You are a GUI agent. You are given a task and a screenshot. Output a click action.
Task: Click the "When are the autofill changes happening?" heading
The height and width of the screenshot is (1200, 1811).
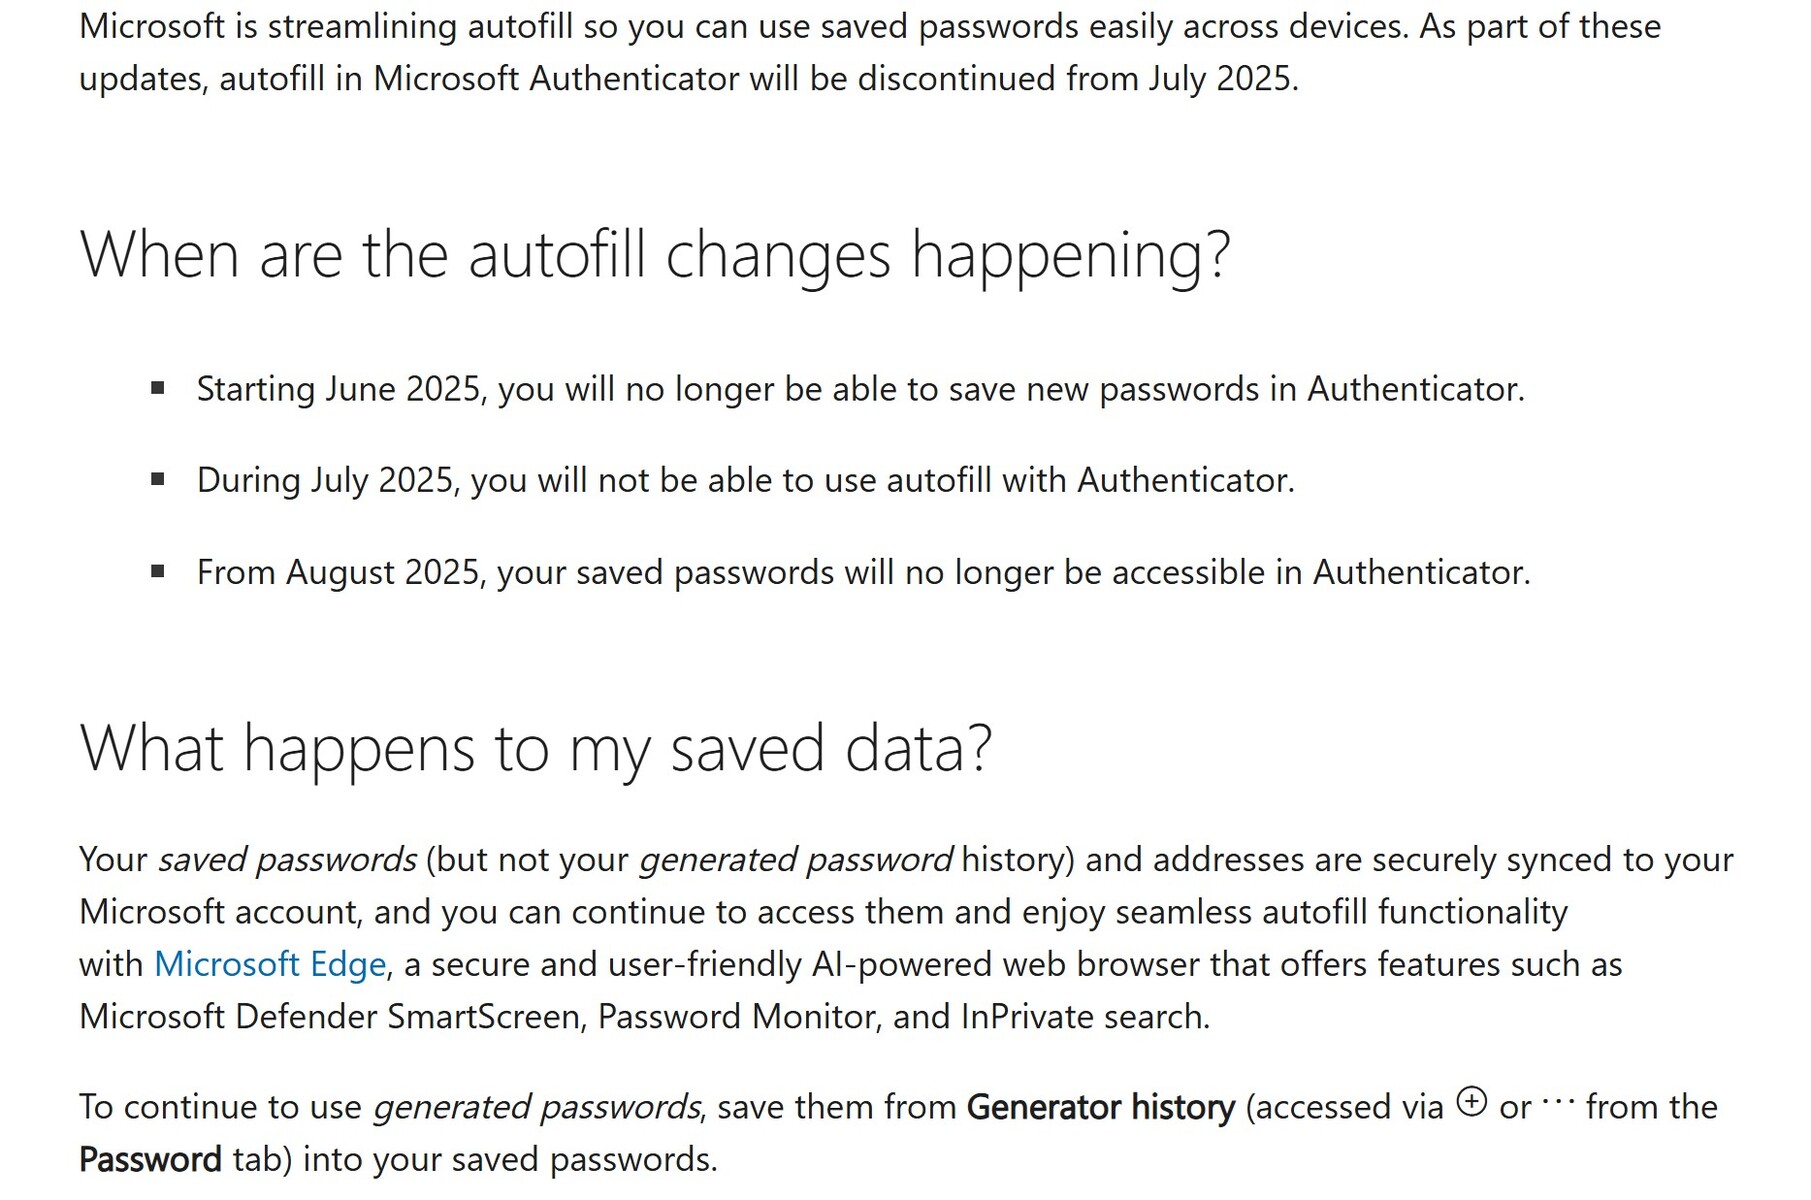[655, 255]
